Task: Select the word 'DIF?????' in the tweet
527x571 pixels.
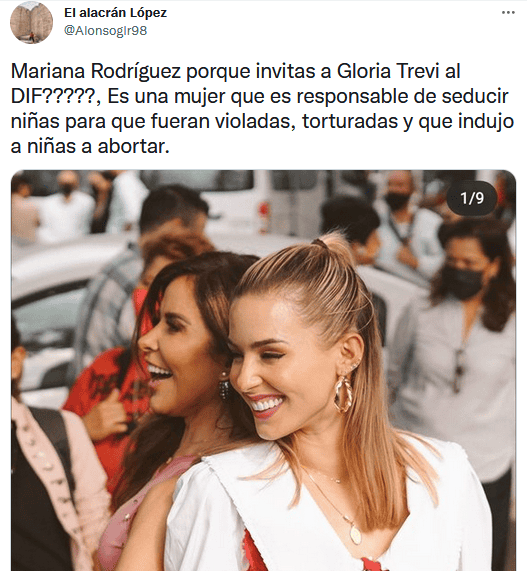Action: tap(56, 97)
